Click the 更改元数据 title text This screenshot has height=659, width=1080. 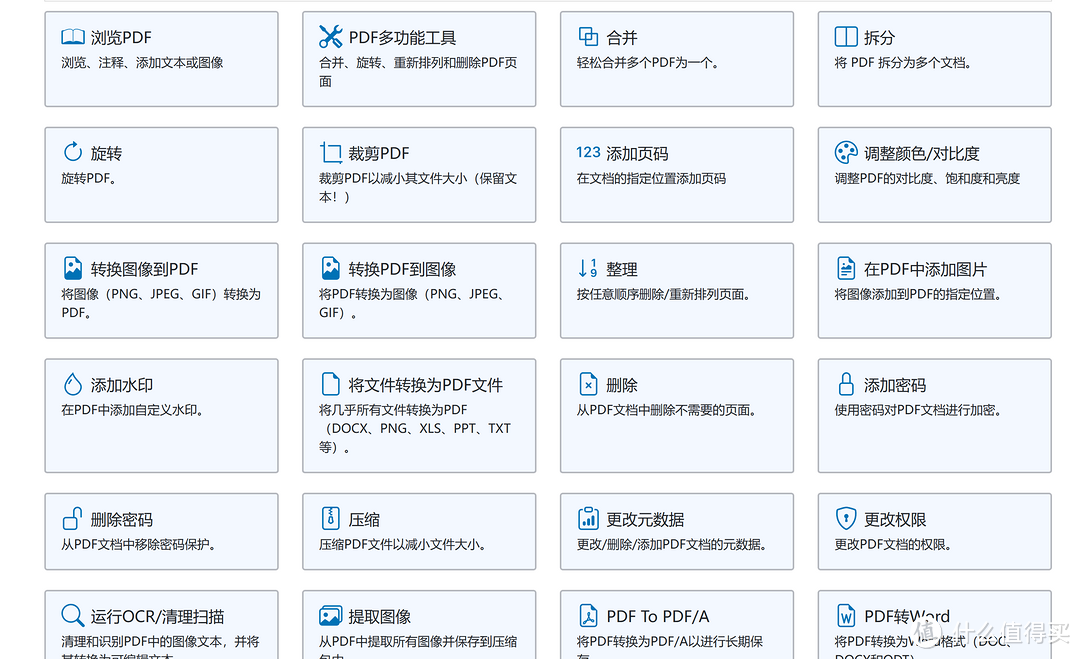(645, 519)
